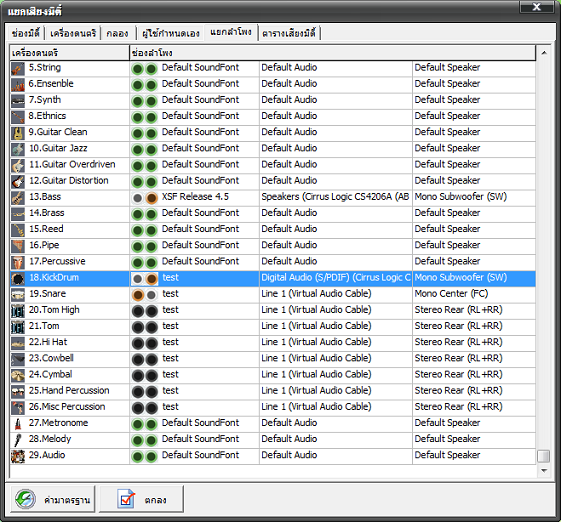Open audio device cell for 18.KickDrum

pyautogui.click(x=336, y=278)
